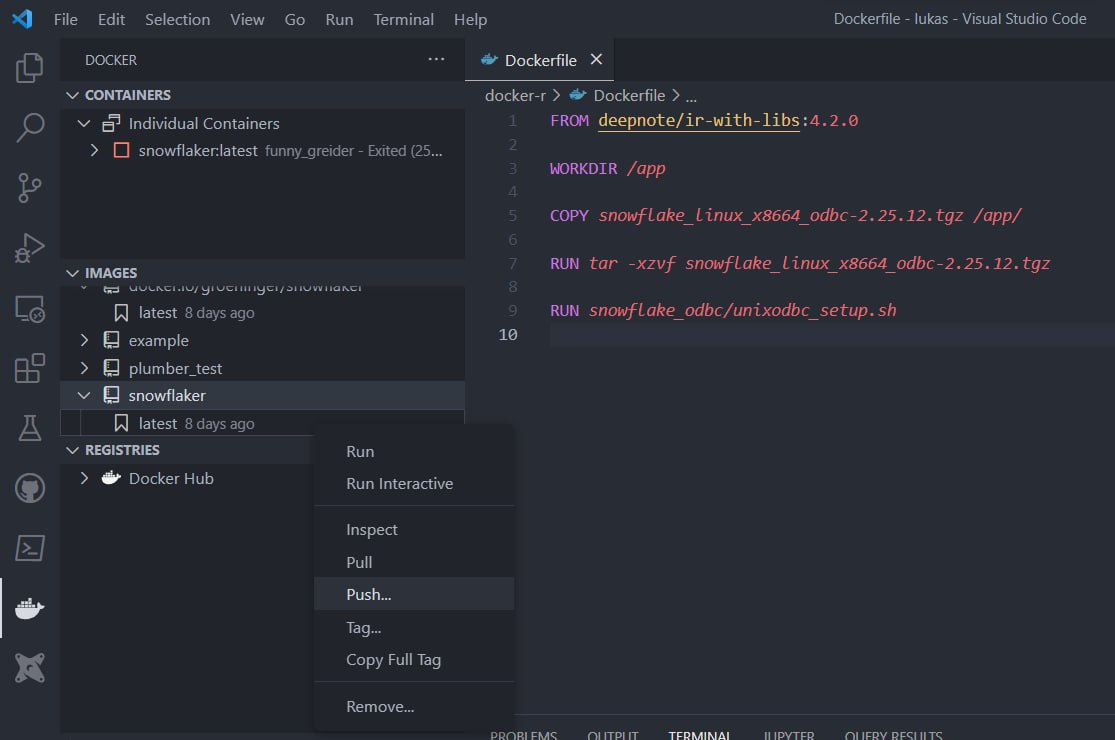Viewport: 1115px width, 740px height.
Task: Click the snowflaker image repository icon
Action: tap(111, 395)
